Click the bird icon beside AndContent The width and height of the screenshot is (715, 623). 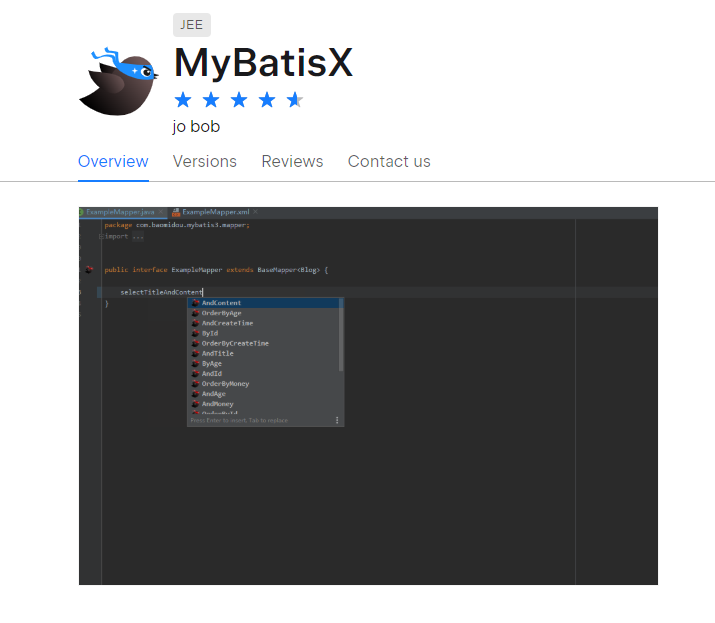click(x=196, y=303)
